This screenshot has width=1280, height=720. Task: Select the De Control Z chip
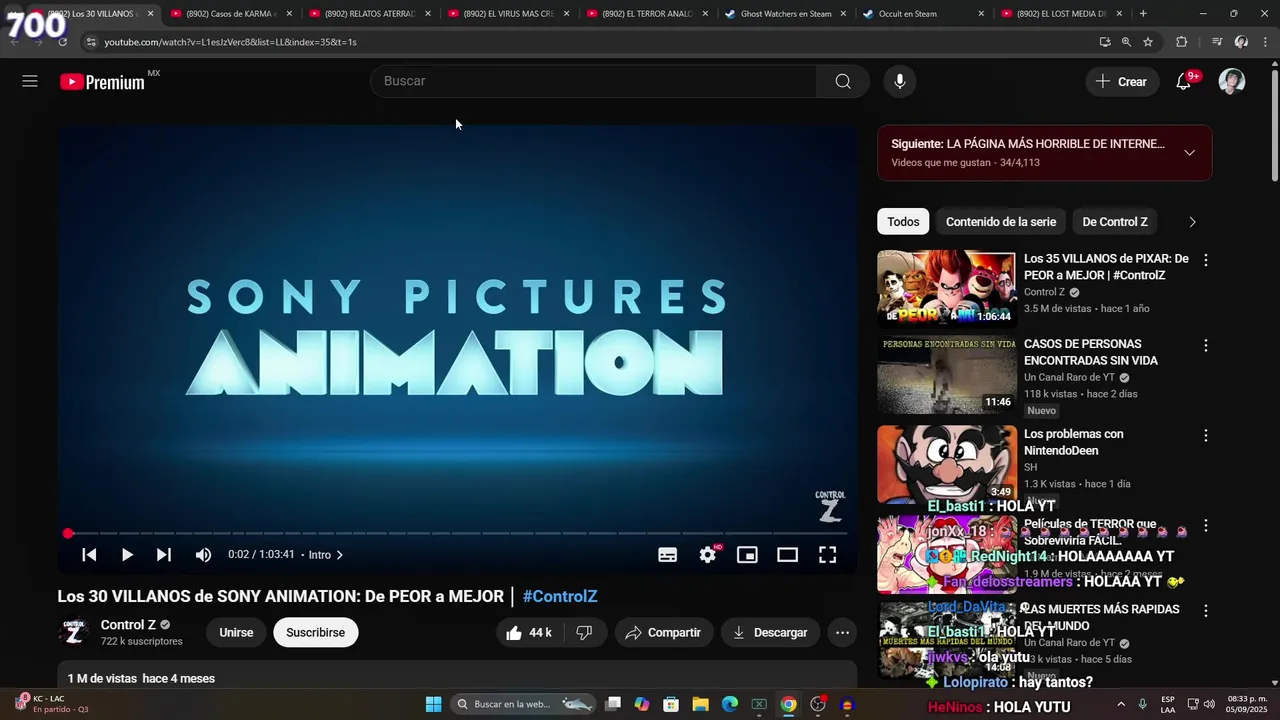(1115, 222)
